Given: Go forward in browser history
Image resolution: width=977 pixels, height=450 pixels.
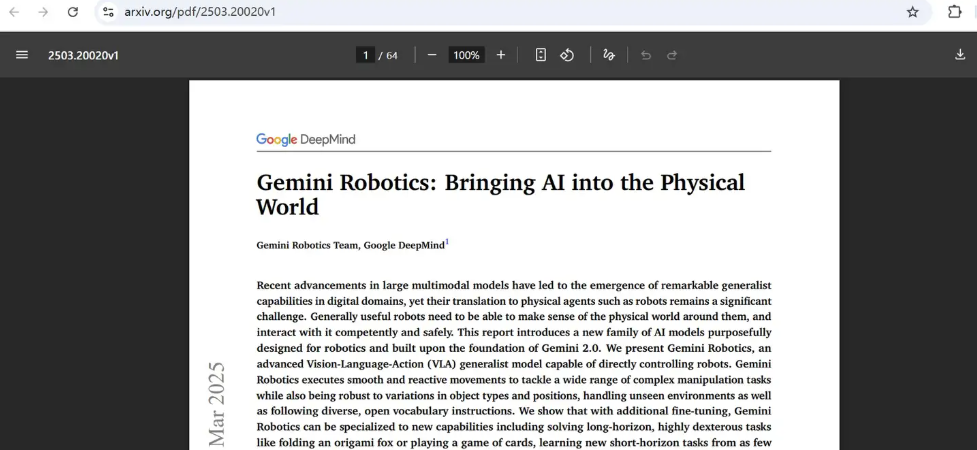Looking at the screenshot, I should [x=43, y=12].
